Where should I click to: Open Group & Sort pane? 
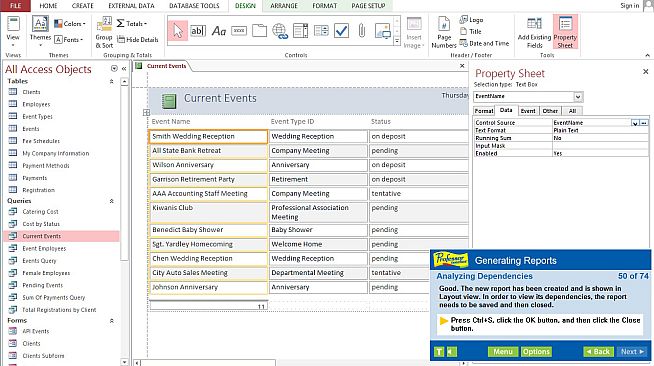pyautogui.click(x=104, y=32)
